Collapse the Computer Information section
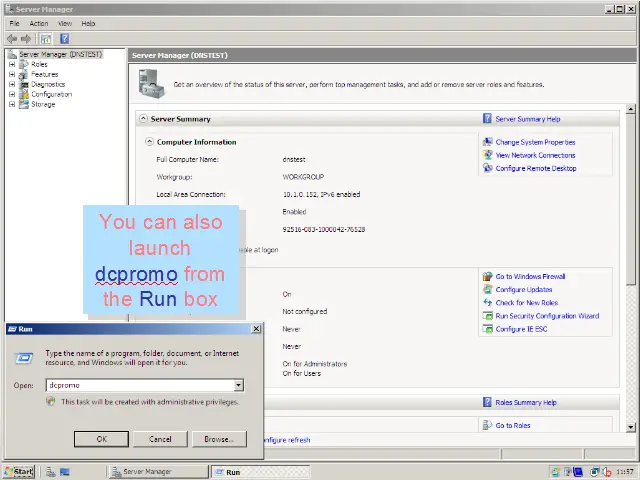Image resolution: width=640 pixels, height=480 pixels. 149,142
